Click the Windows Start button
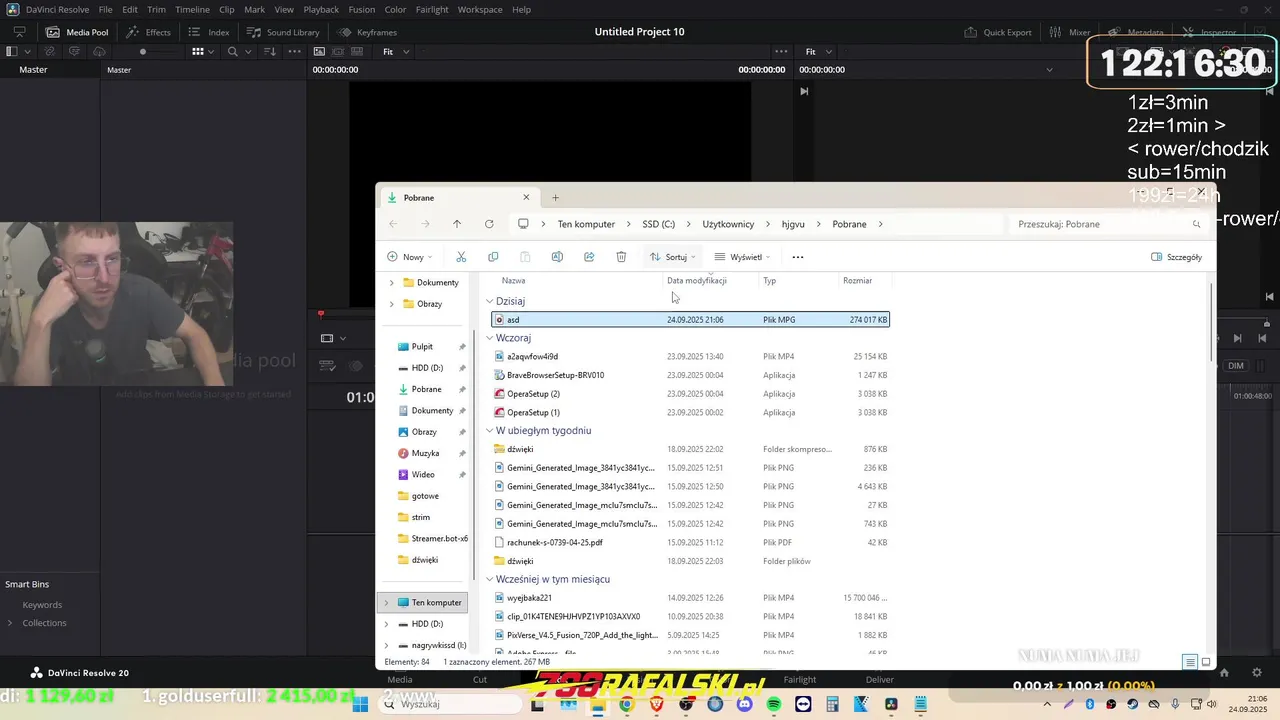 (x=361, y=704)
